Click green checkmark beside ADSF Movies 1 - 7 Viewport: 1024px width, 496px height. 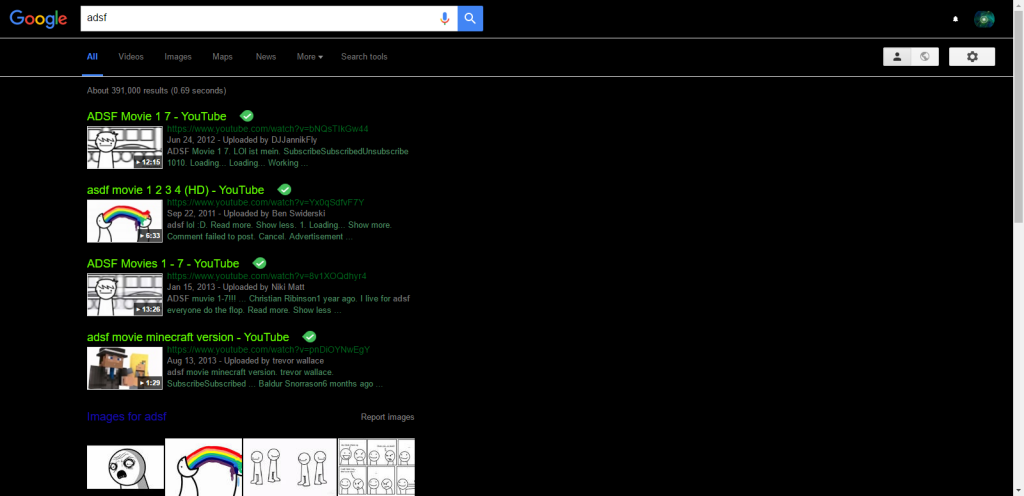[259, 263]
